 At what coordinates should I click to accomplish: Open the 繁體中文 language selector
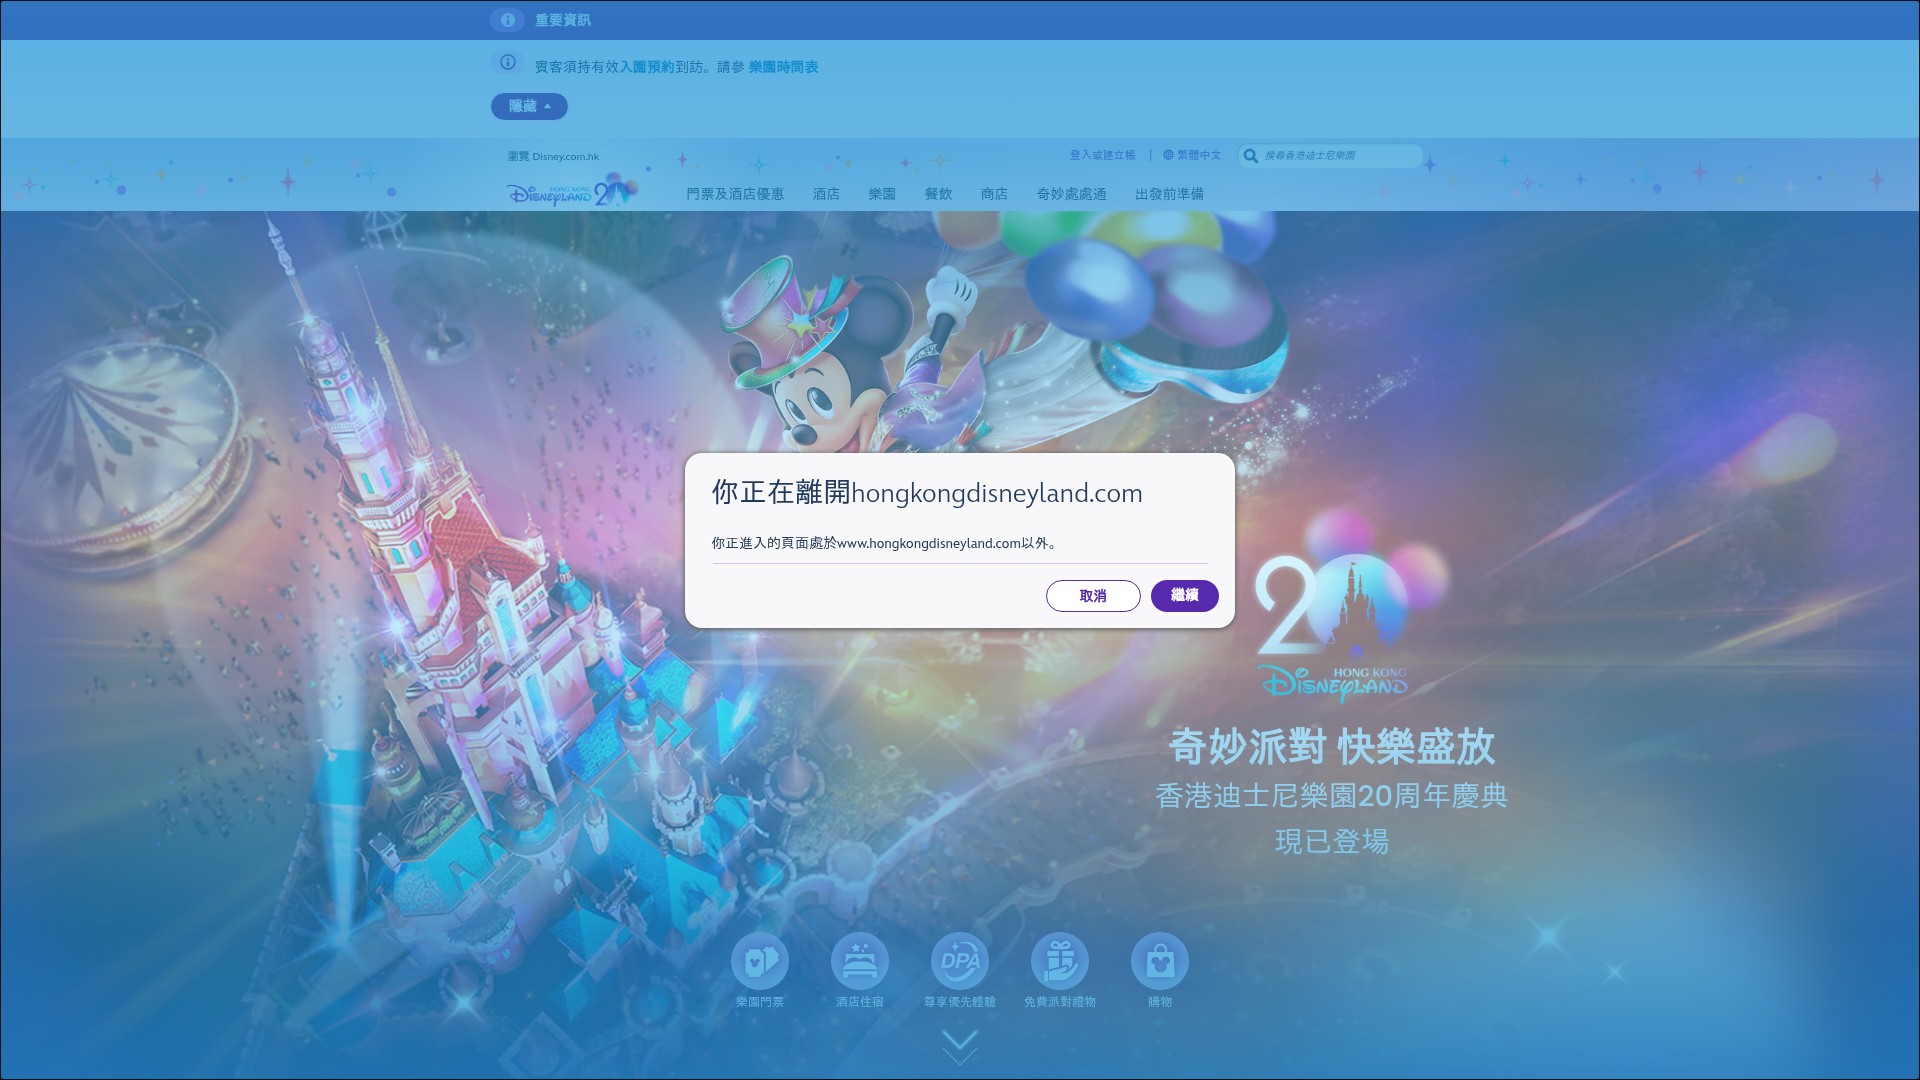tap(1192, 155)
